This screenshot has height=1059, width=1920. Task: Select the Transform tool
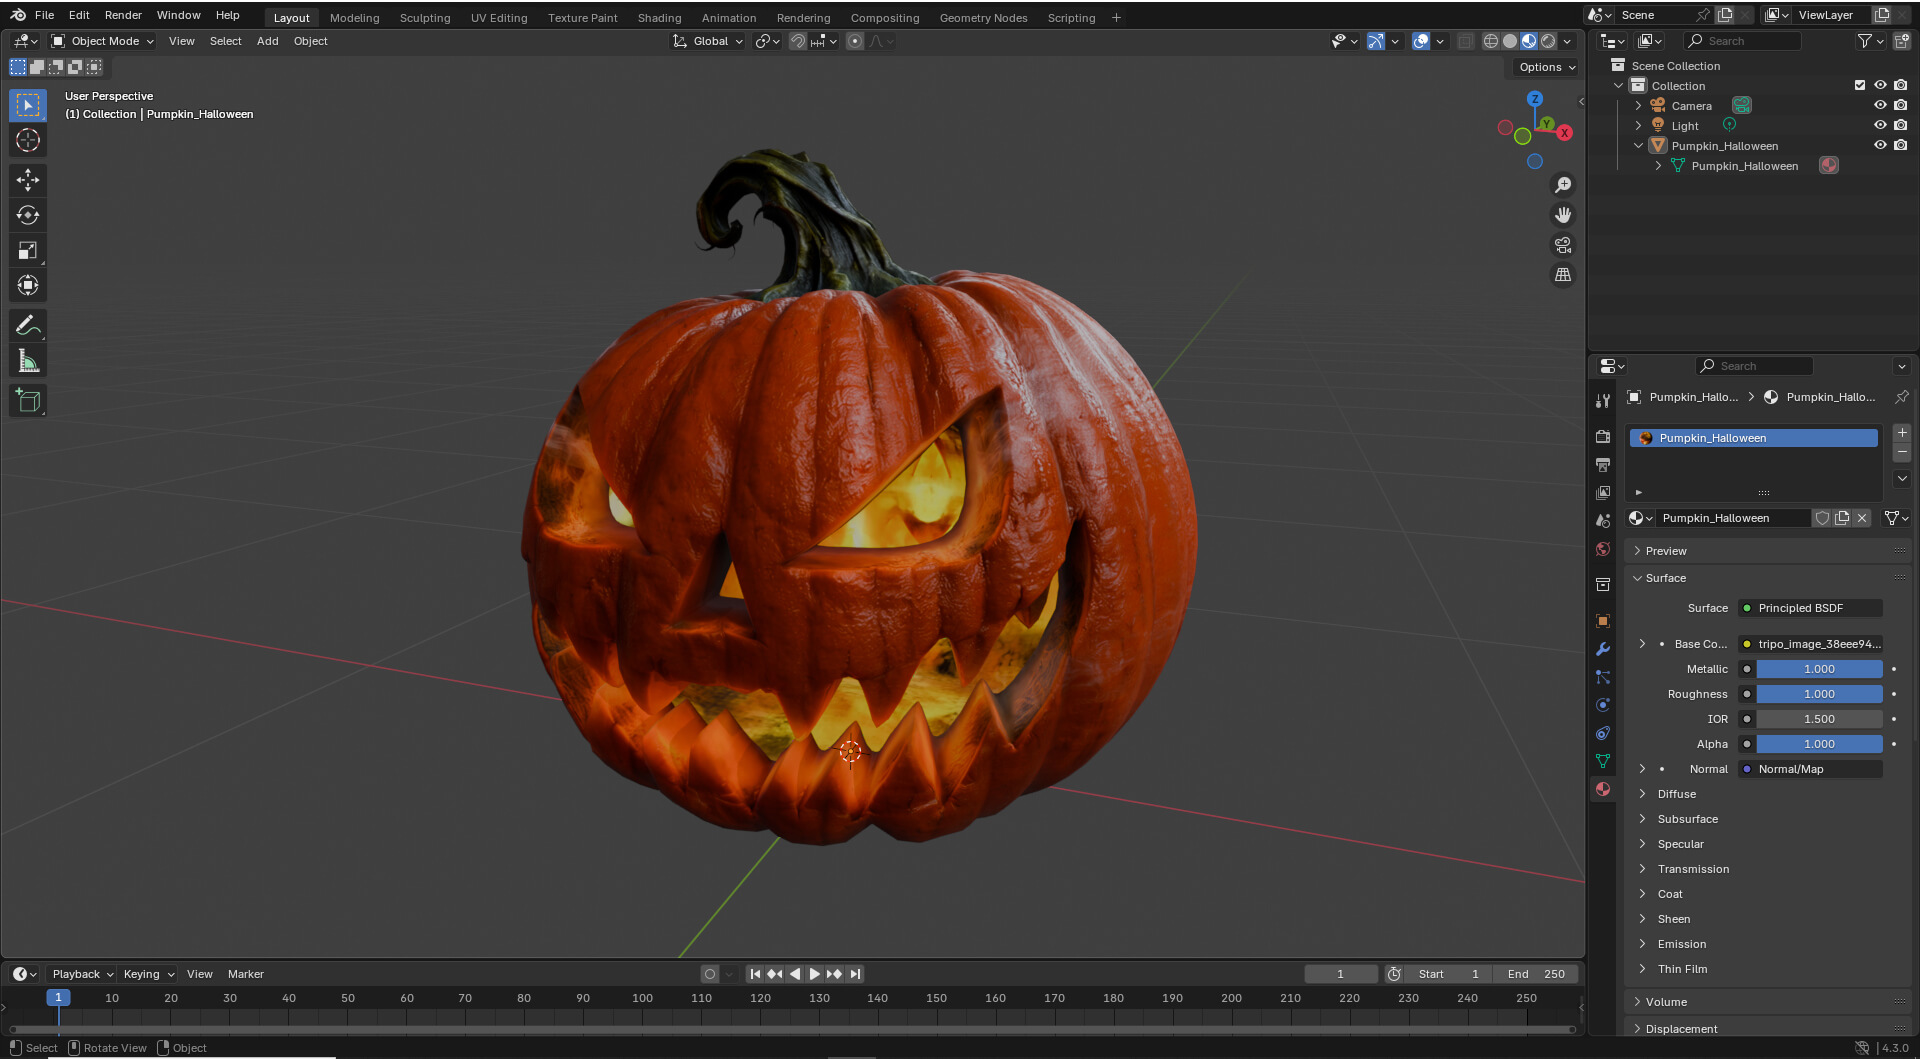pyautogui.click(x=28, y=285)
